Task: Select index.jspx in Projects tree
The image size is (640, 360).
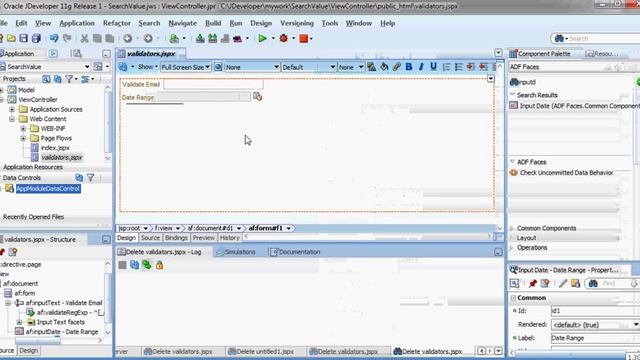Action: 55,148
